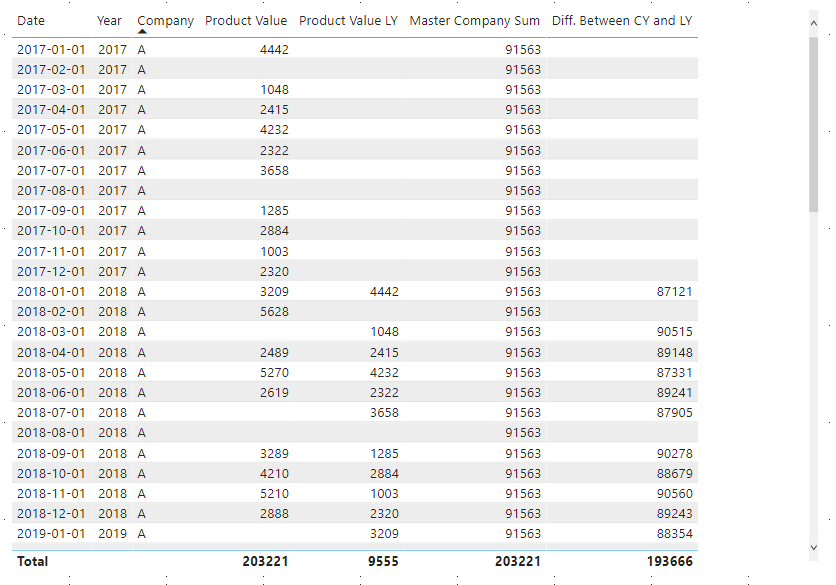Sort by the Product Value column header

[x=246, y=21]
